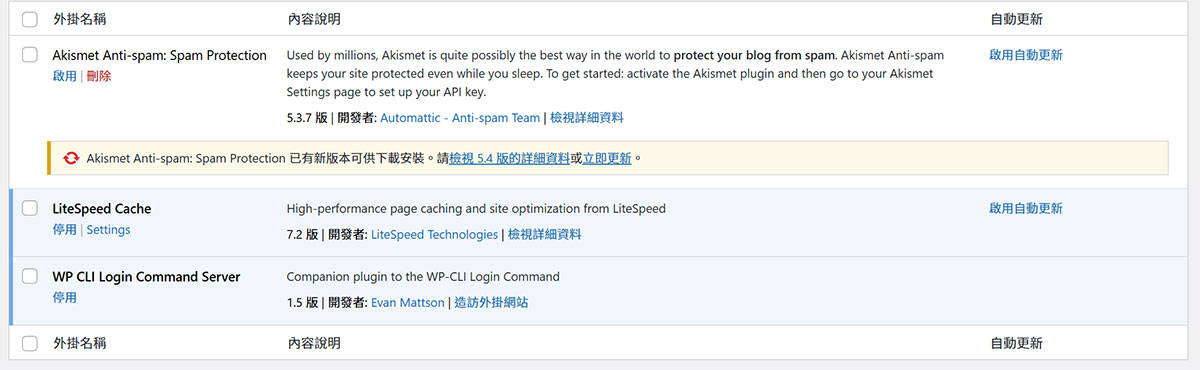1200x370 pixels.
Task: Click 立即更新 to update Akismet now
Action: click(608, 158)
